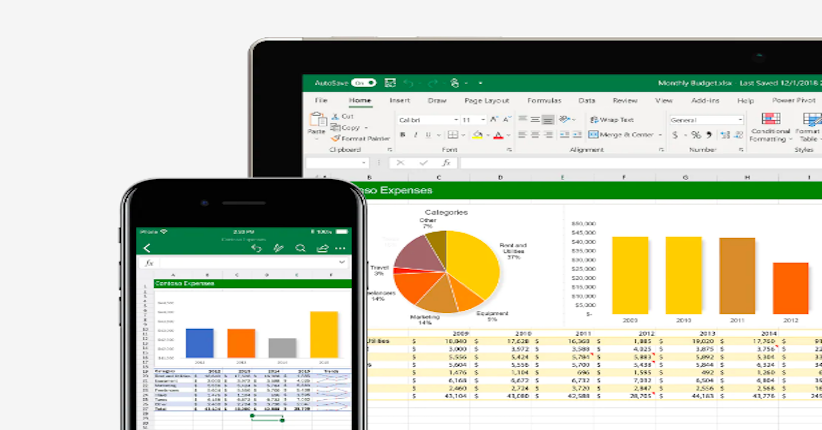Tap the share icon on the phone
Viewport: 822px width, 430px height.
click(x=322, y=248)
